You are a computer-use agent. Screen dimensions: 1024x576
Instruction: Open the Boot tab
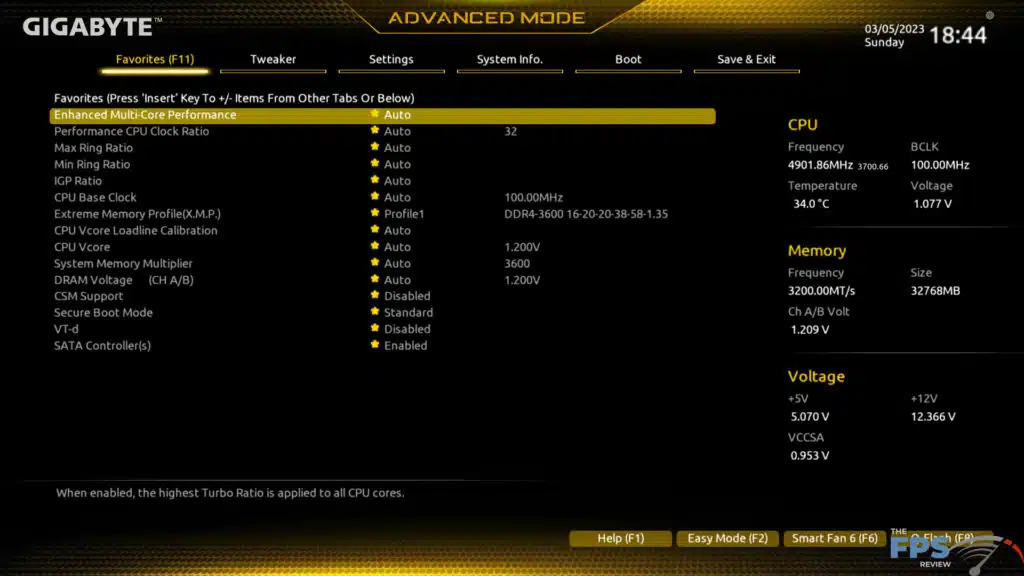pyautogui.click(x=628, y=59)
